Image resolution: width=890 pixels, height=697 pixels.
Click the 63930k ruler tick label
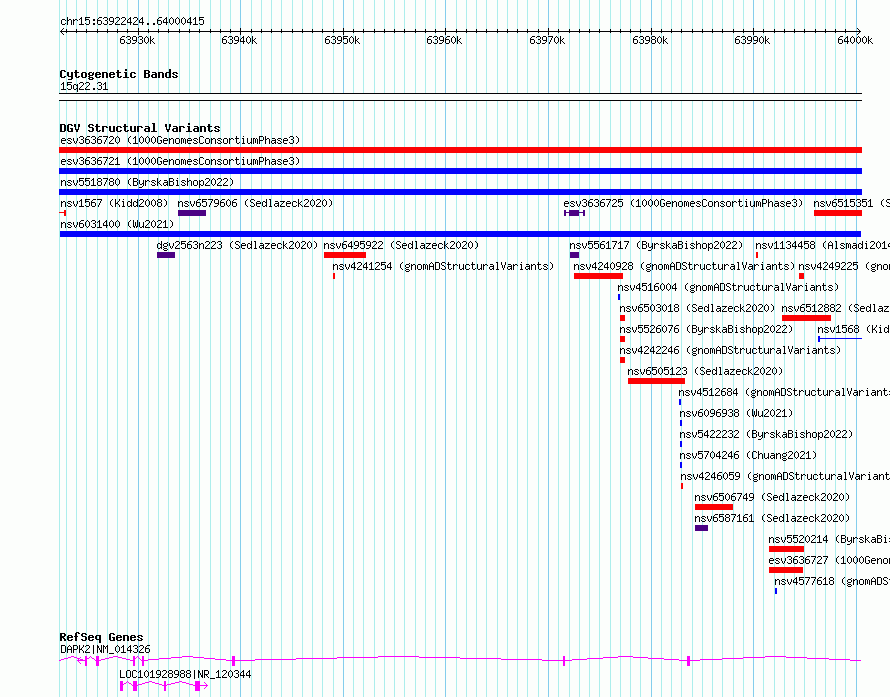coord(137,40)
